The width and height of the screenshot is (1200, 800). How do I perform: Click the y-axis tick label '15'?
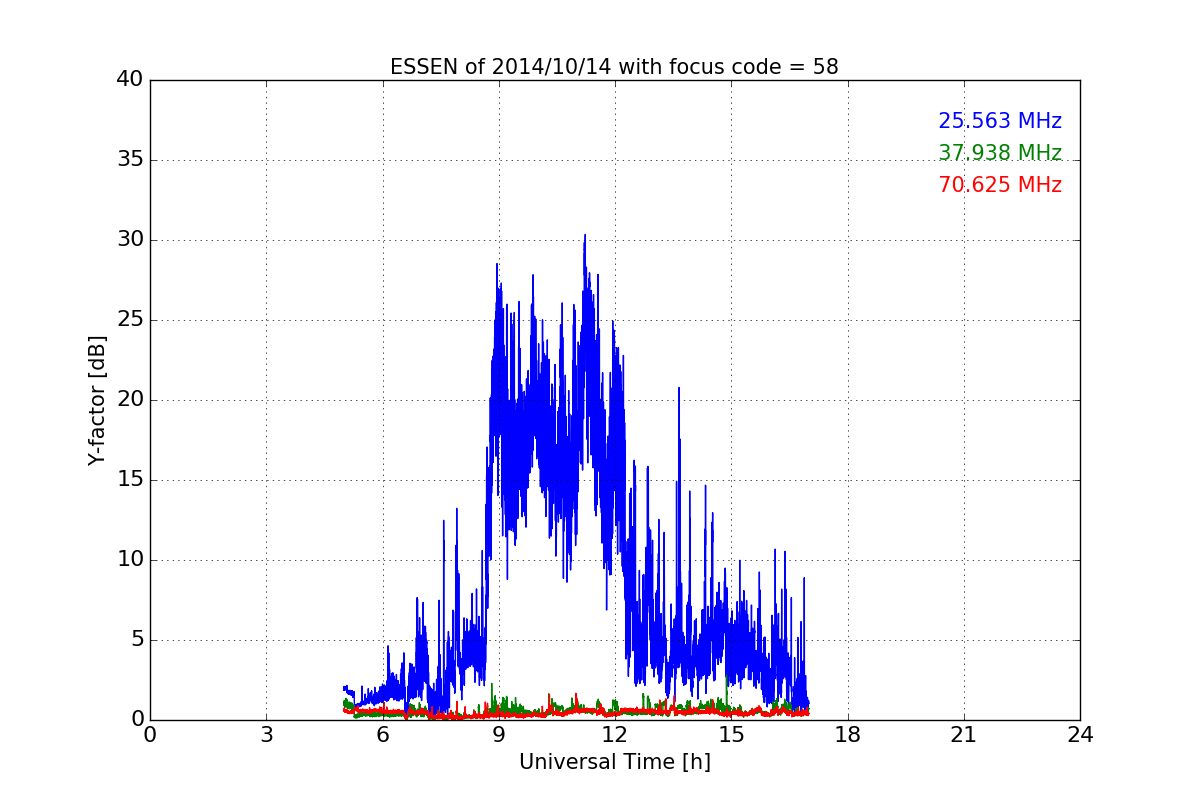[129, 480]
